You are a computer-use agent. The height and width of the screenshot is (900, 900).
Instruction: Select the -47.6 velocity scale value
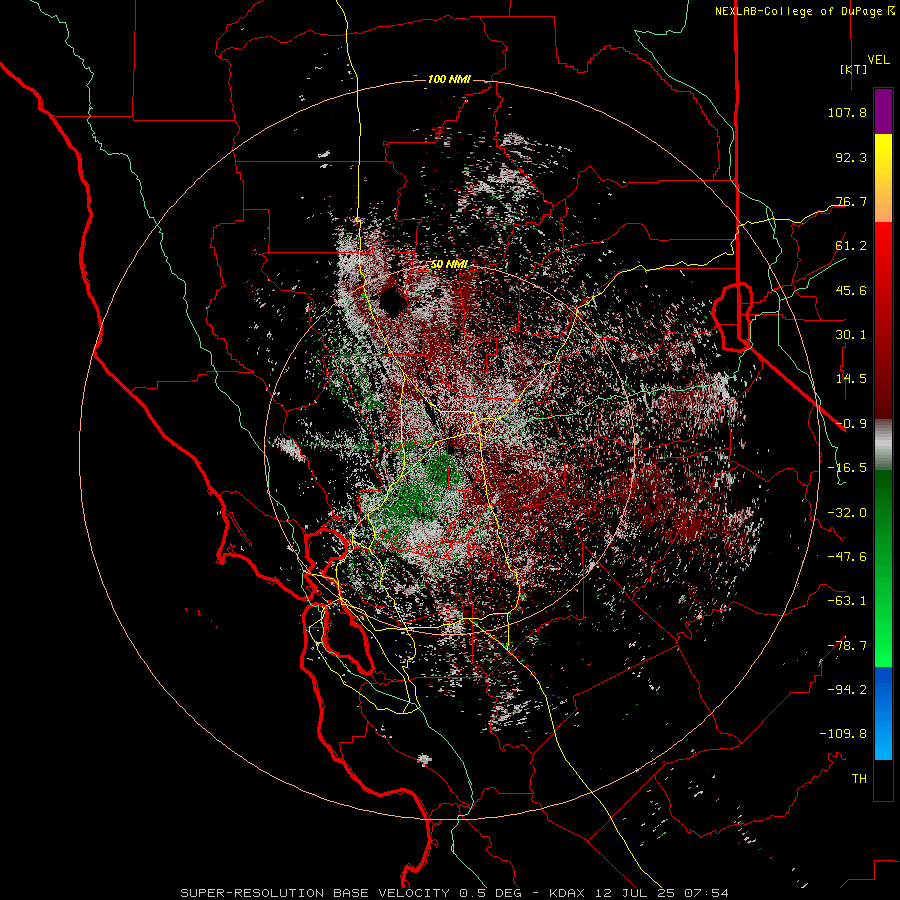[847, 557]
